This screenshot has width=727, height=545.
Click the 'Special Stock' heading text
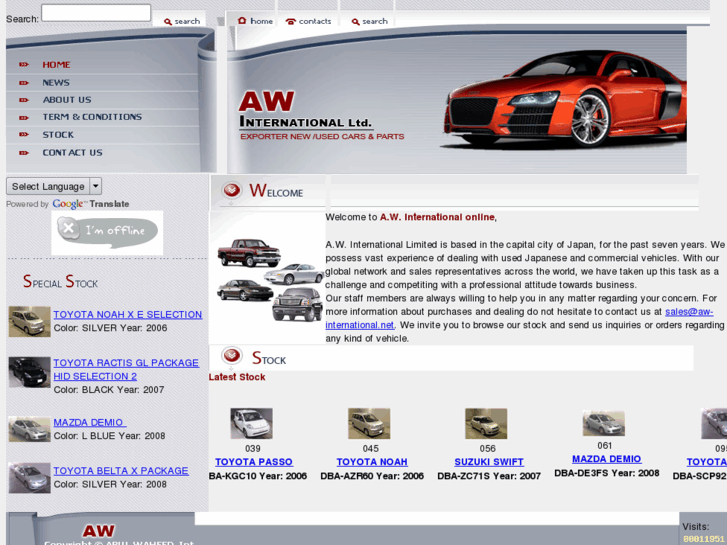tap(60, 282)
